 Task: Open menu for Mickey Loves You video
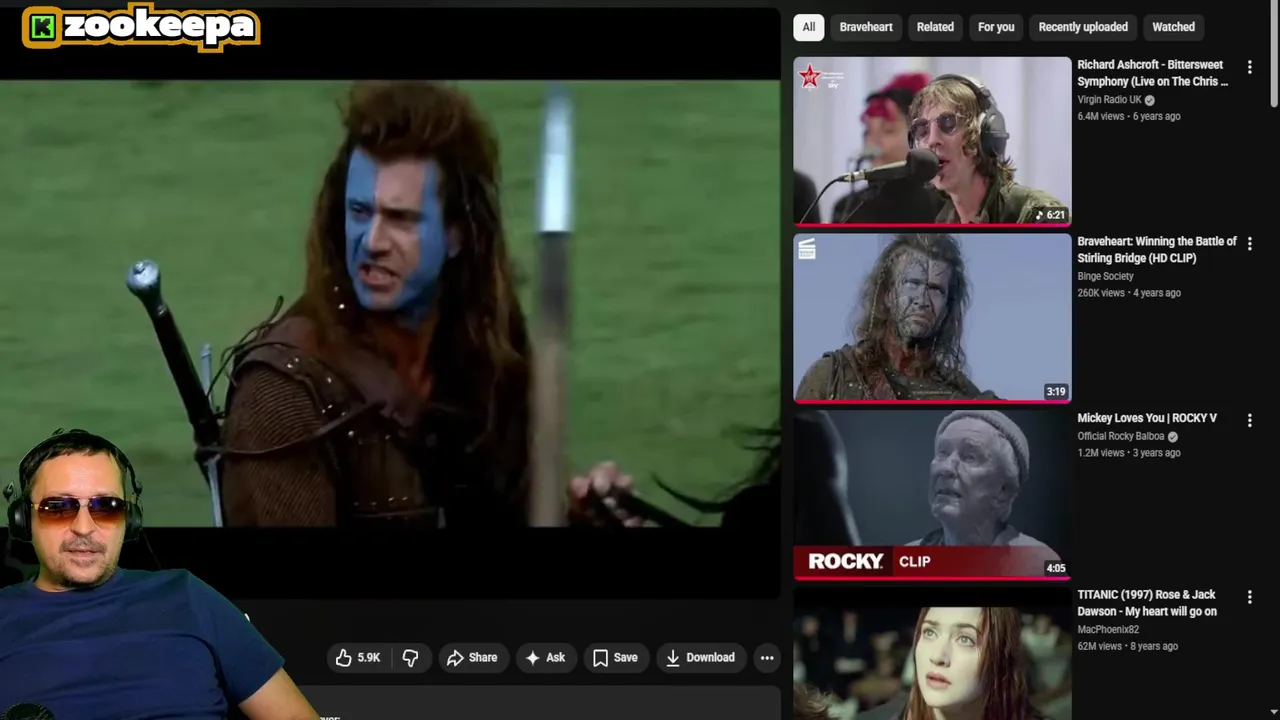[1249, 421]
